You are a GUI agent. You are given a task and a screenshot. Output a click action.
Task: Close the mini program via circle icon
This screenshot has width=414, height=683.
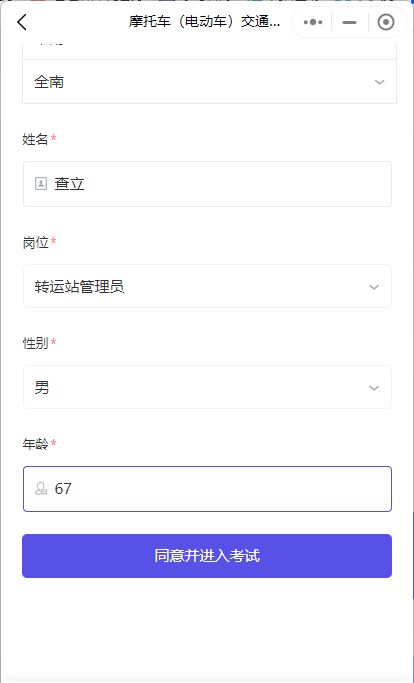click(x=386, y=22)
